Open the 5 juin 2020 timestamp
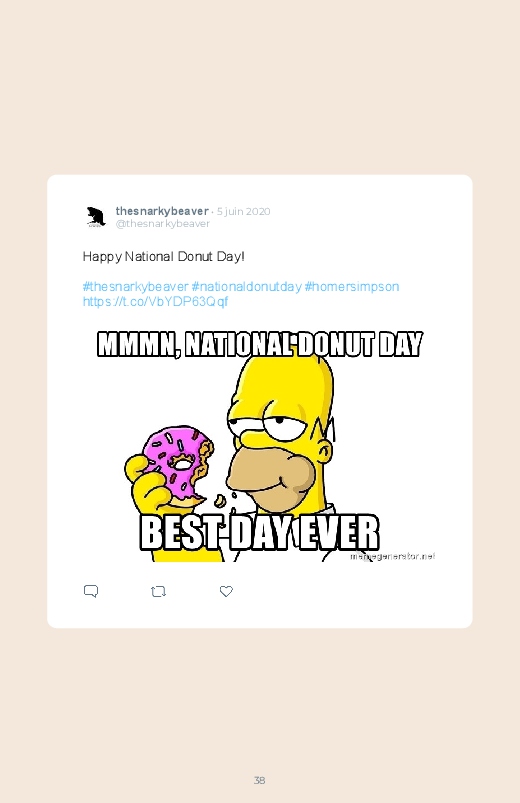Image resolution: width=520 pixels, height=803 pixels. point(243,211)
